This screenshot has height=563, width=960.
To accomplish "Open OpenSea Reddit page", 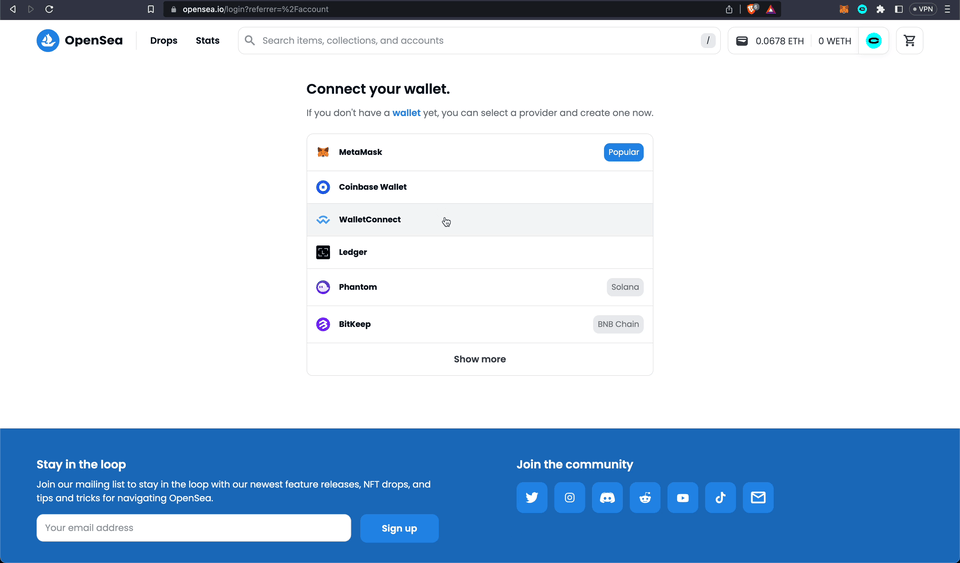I will pyautogui.click(x=645, y=498).
